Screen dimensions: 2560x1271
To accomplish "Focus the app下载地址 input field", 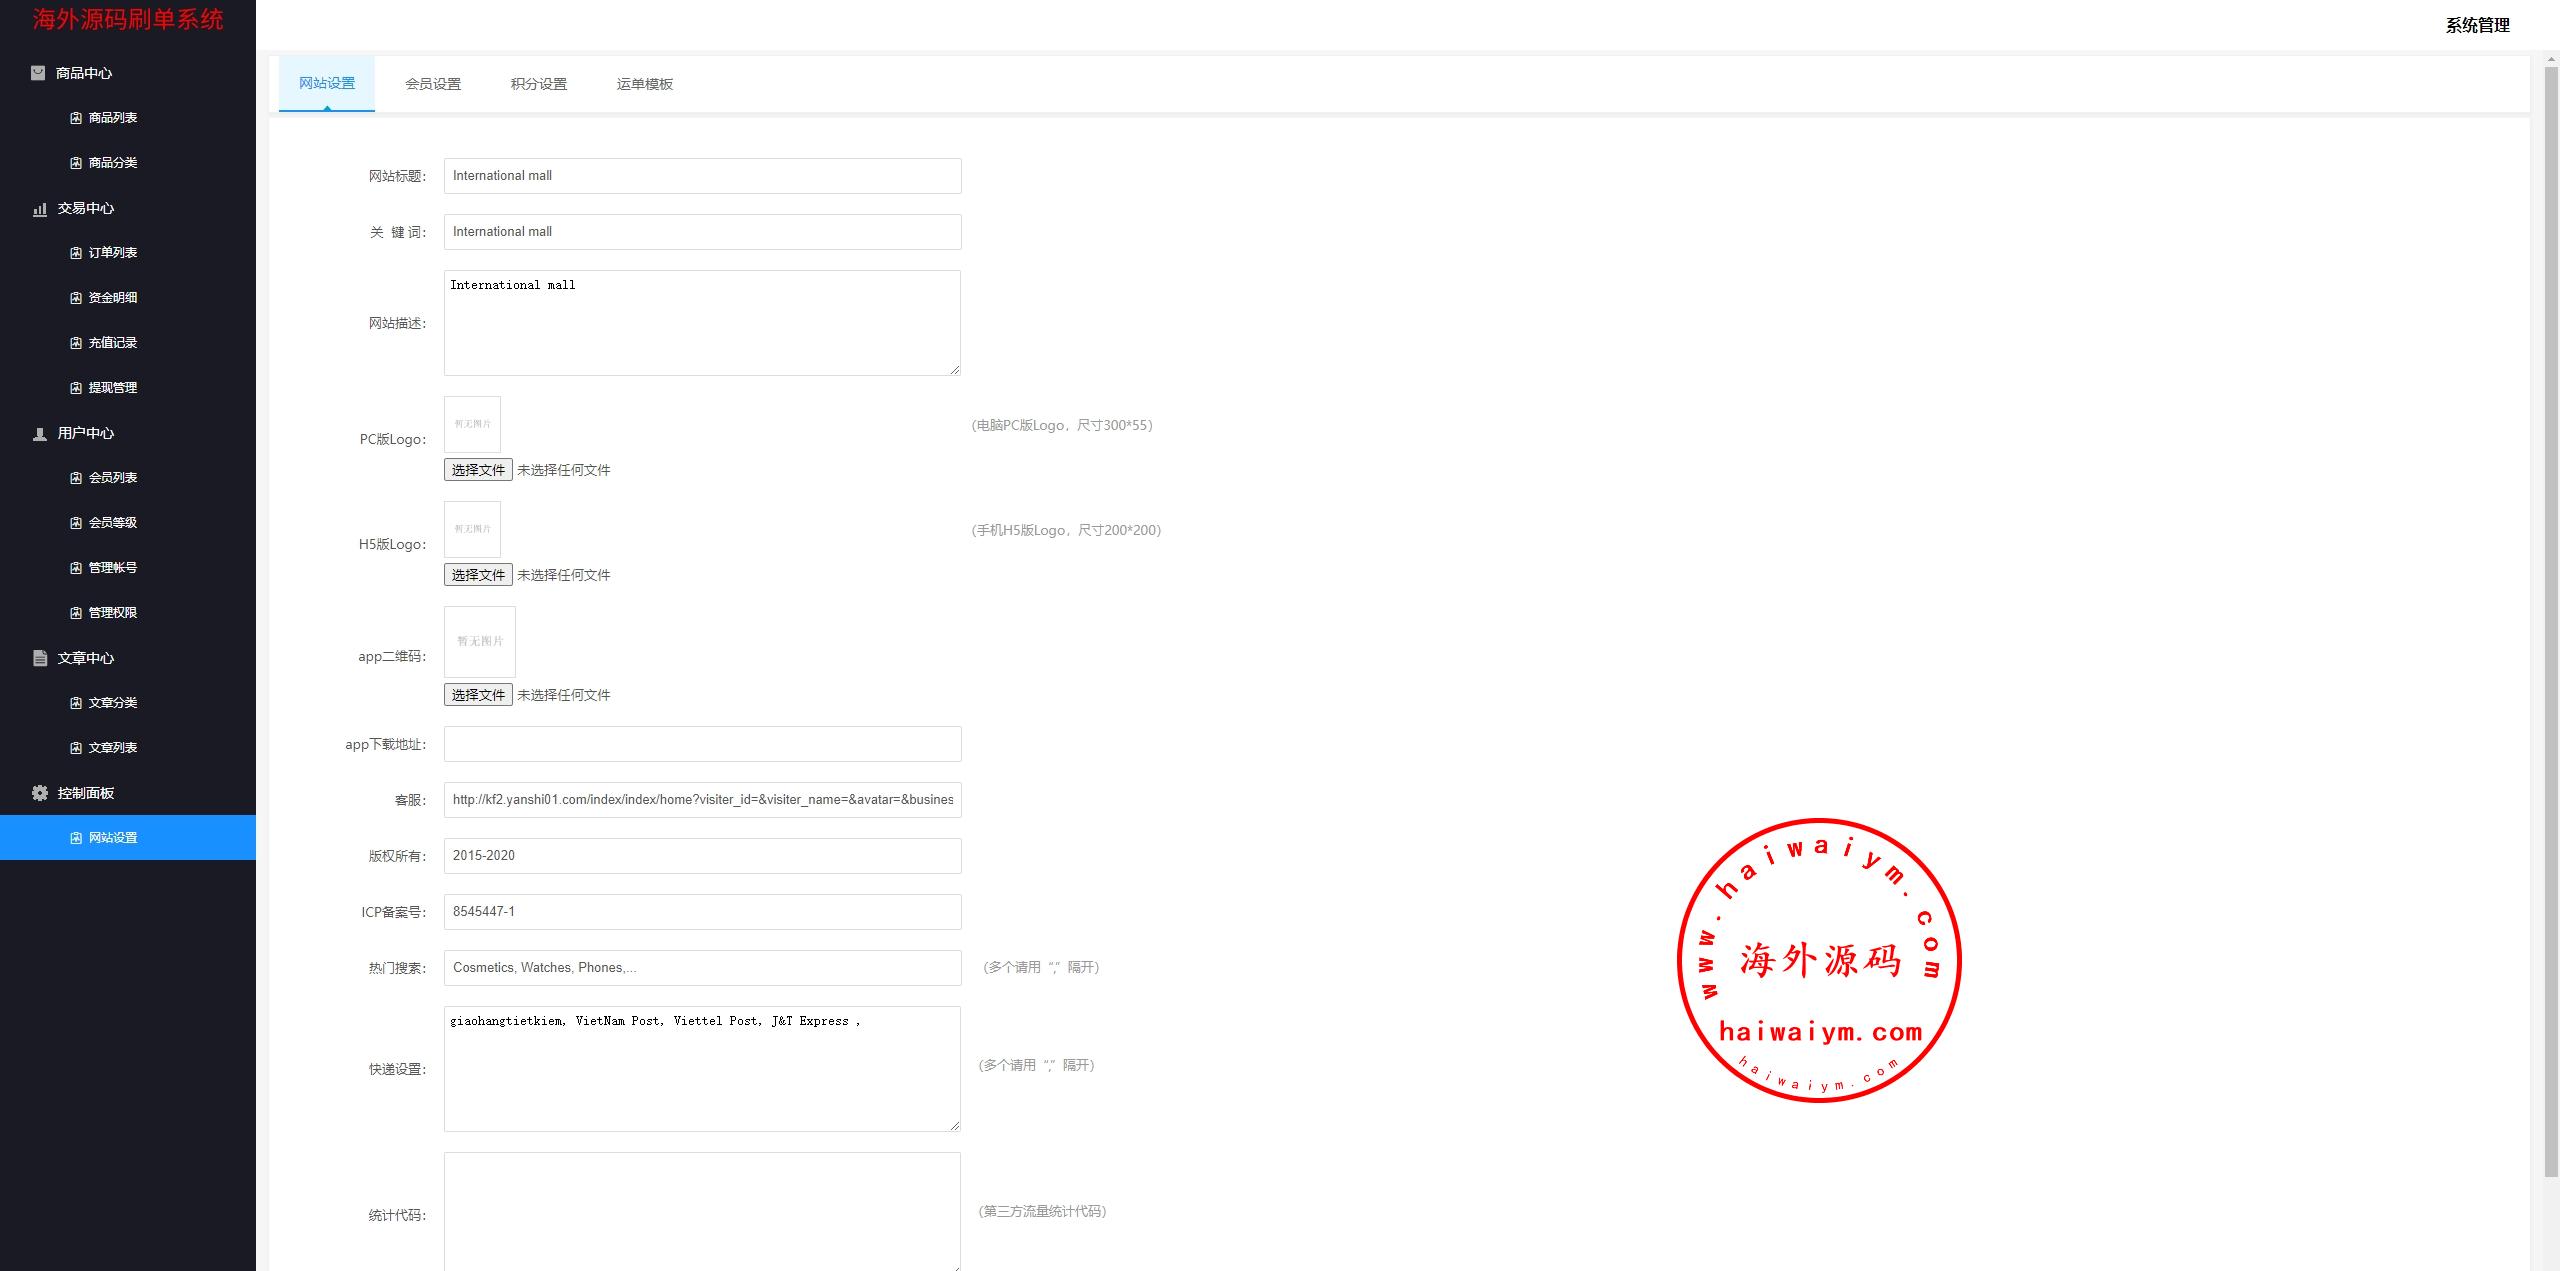I will click(702, 744).
